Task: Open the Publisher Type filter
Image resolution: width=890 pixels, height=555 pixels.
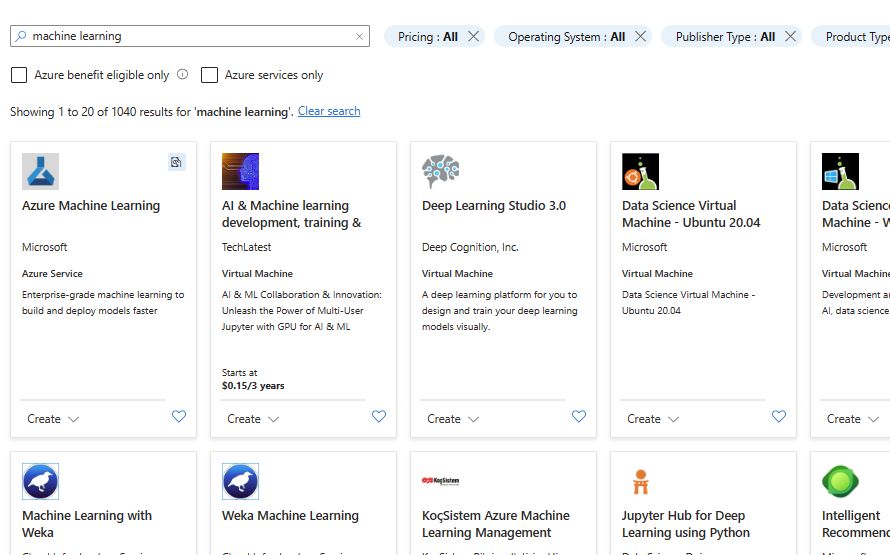Action: (725, 37)
